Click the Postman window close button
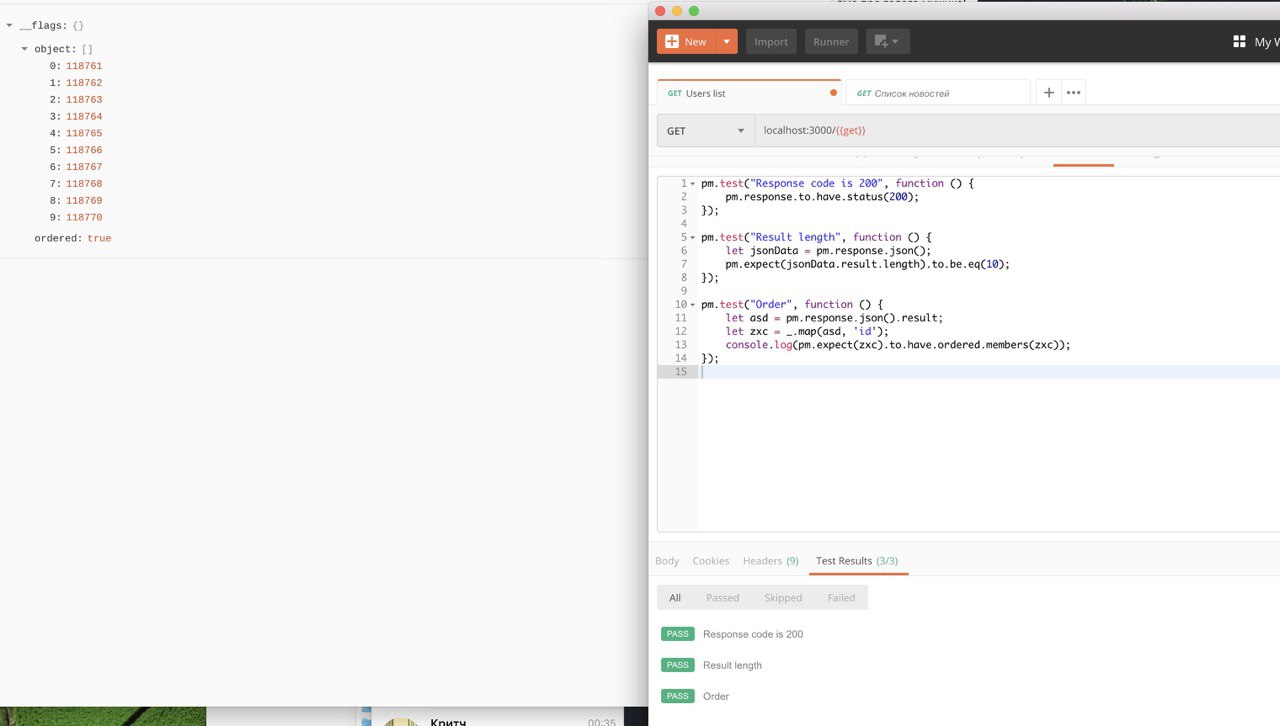 [x=660, y=11]
